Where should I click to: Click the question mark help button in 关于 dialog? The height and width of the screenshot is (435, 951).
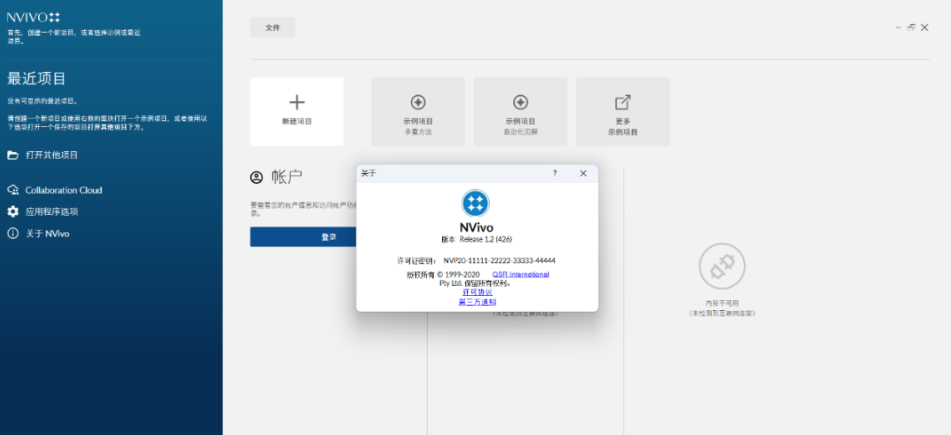coord(555,173)
